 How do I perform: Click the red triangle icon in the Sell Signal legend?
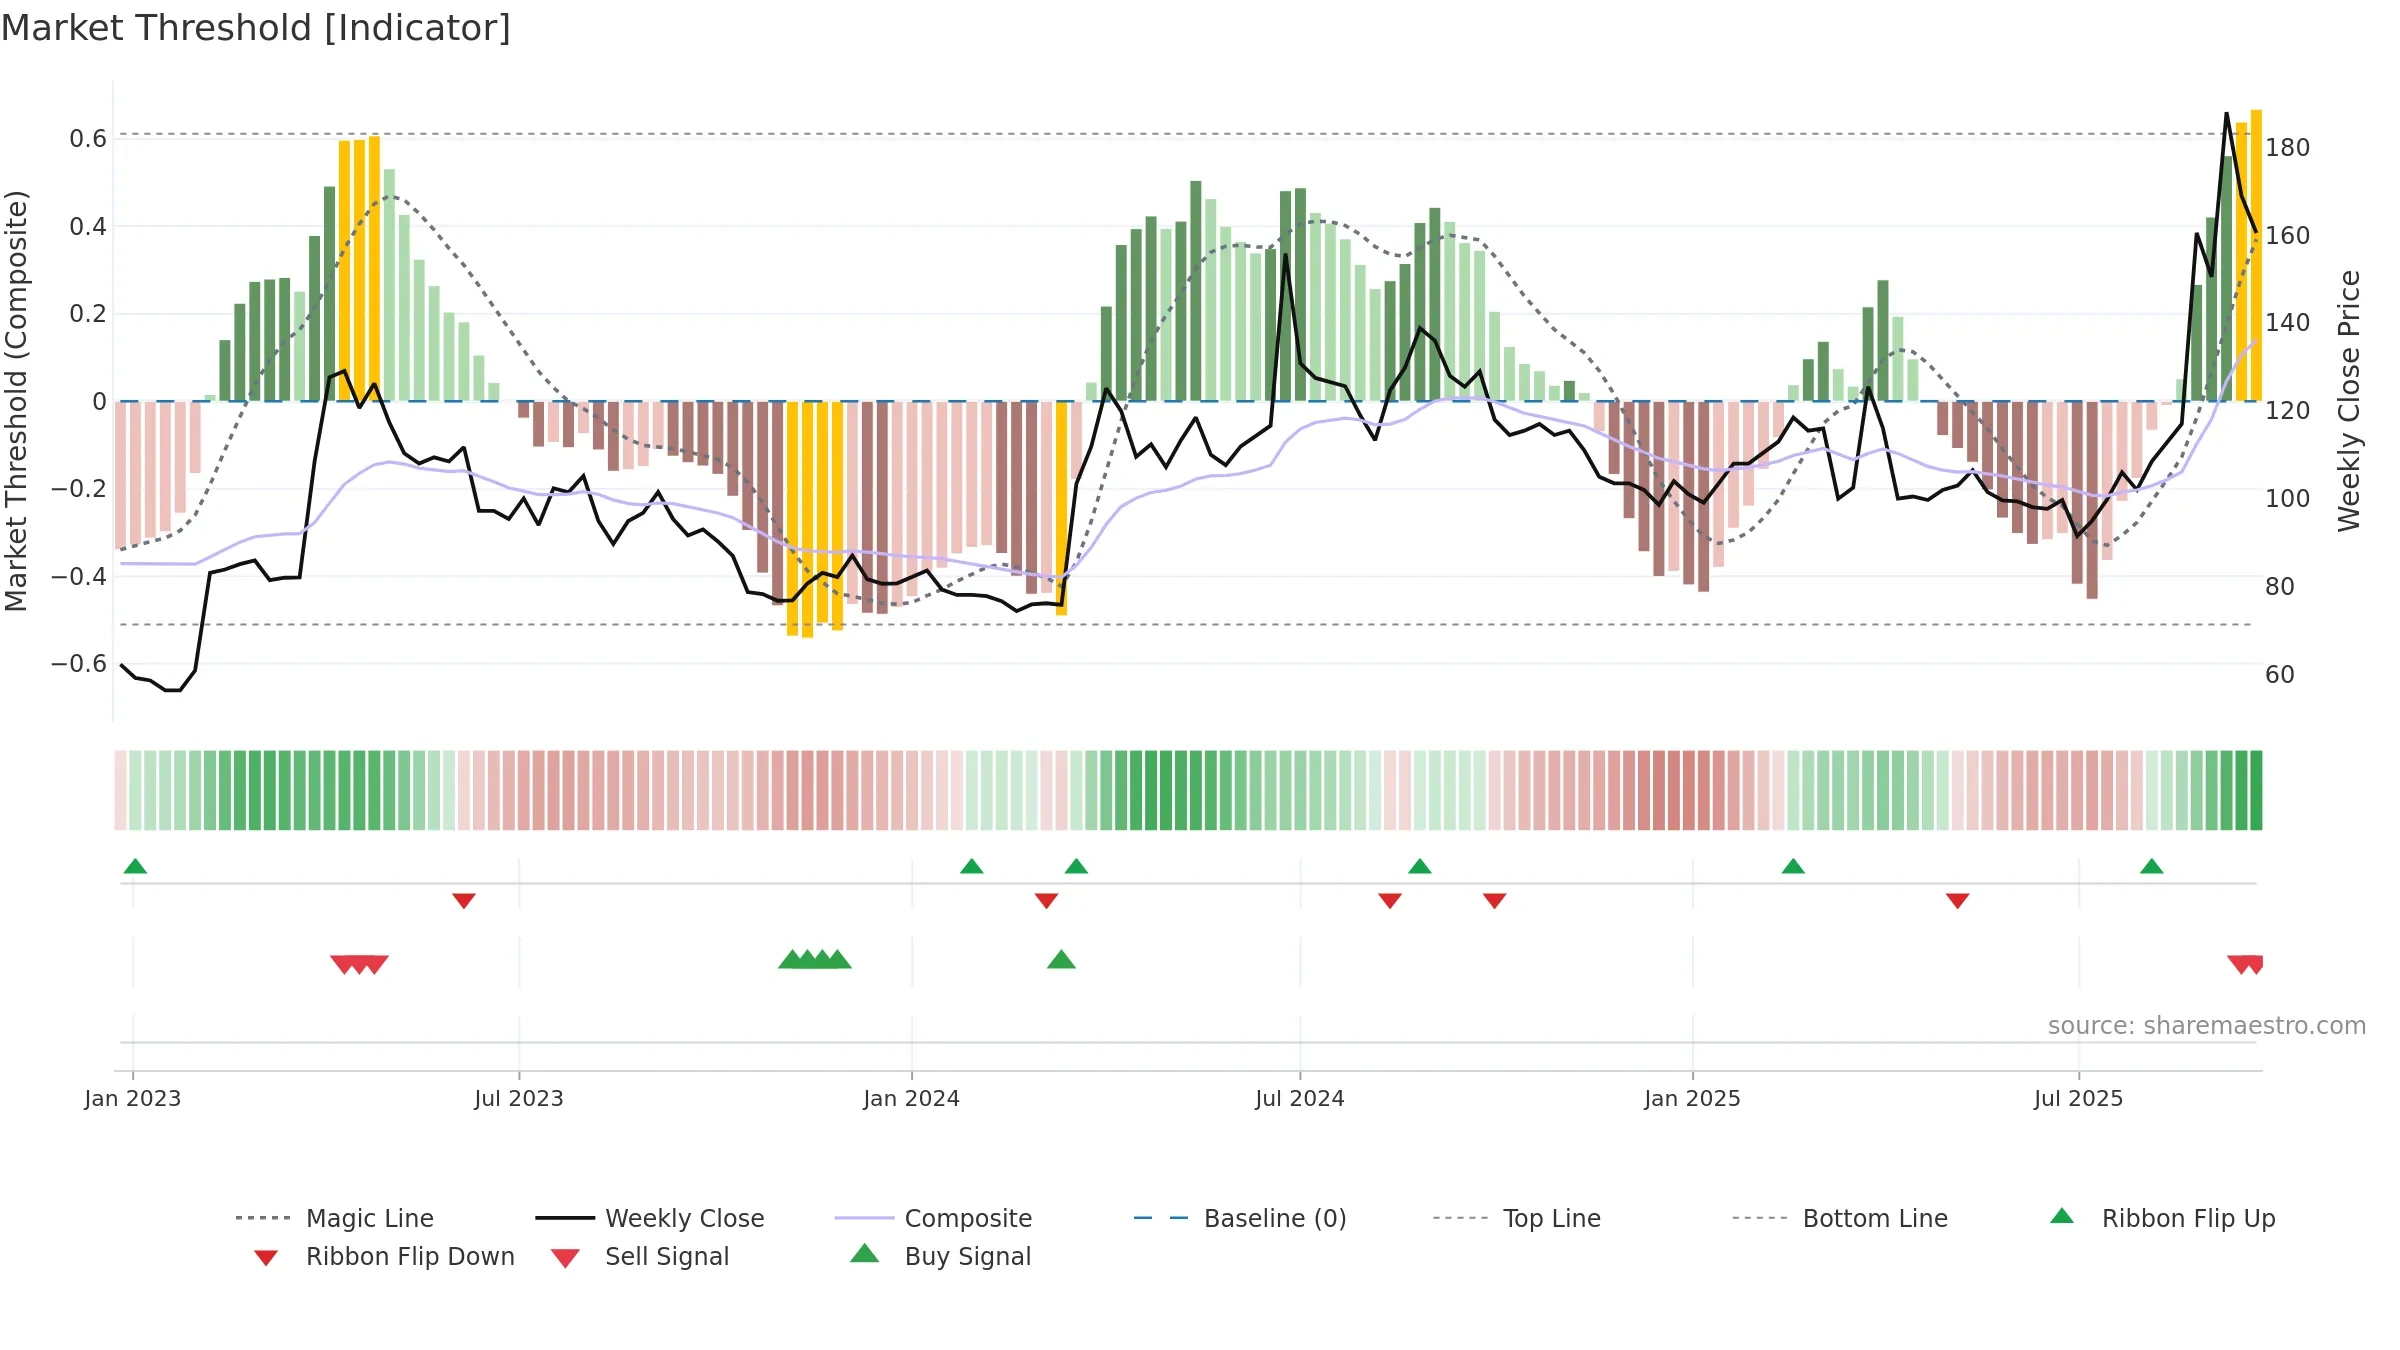coord(565,1258)
